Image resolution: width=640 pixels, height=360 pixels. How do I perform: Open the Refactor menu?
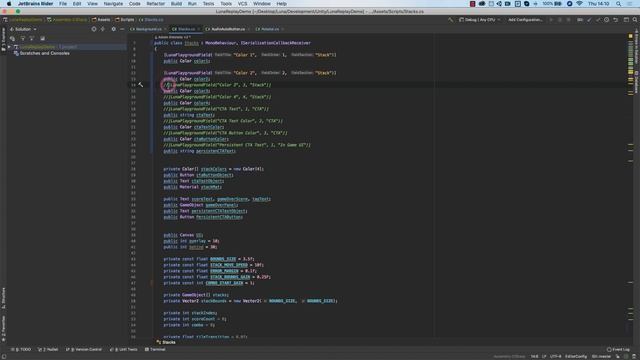[x=156, y=4]
